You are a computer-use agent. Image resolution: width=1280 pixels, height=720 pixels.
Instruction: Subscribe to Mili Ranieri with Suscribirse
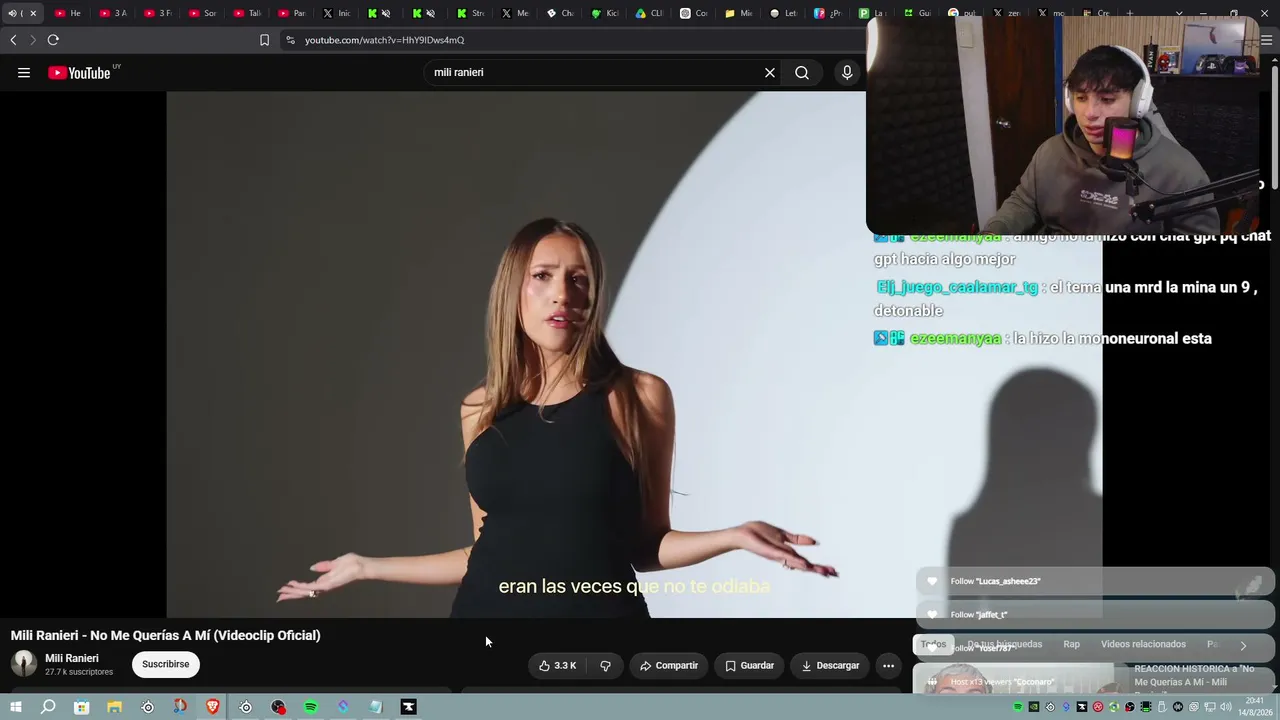click(165, 664)
